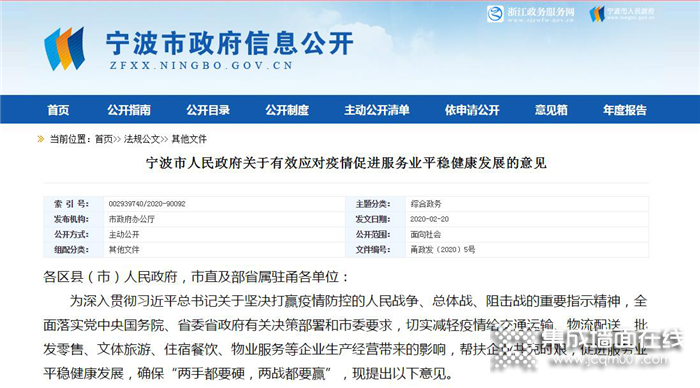Select the 公开目录 navigation tab

click(x=208, y=110)
